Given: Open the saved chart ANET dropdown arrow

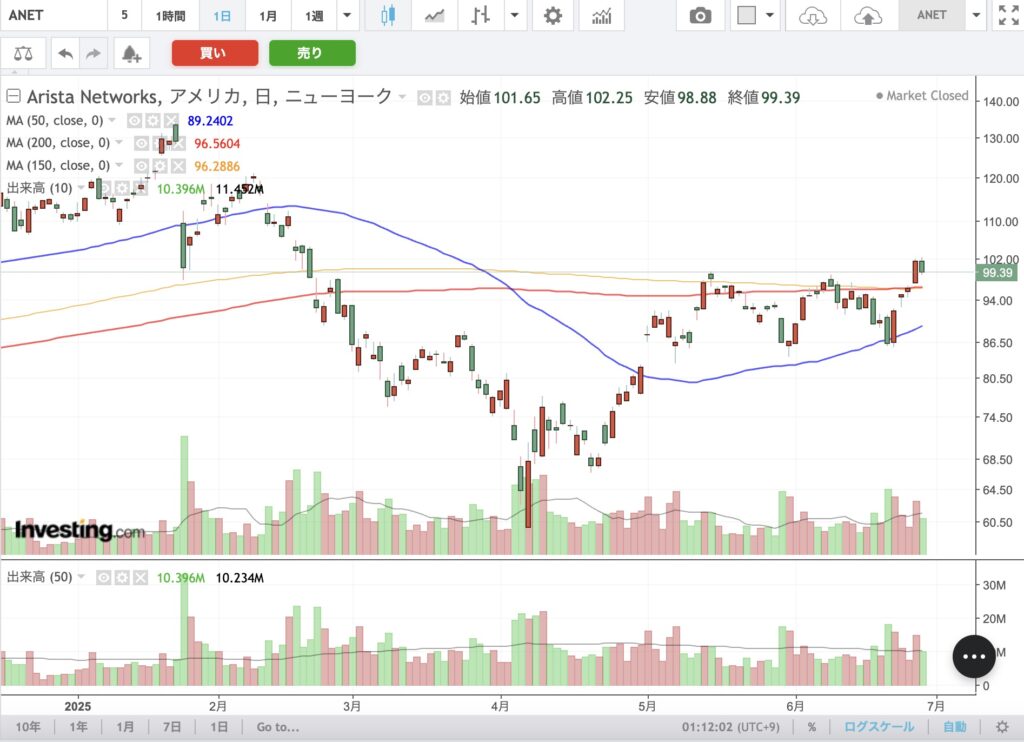Looking at the screenshot, I should [x=976, y=16].
